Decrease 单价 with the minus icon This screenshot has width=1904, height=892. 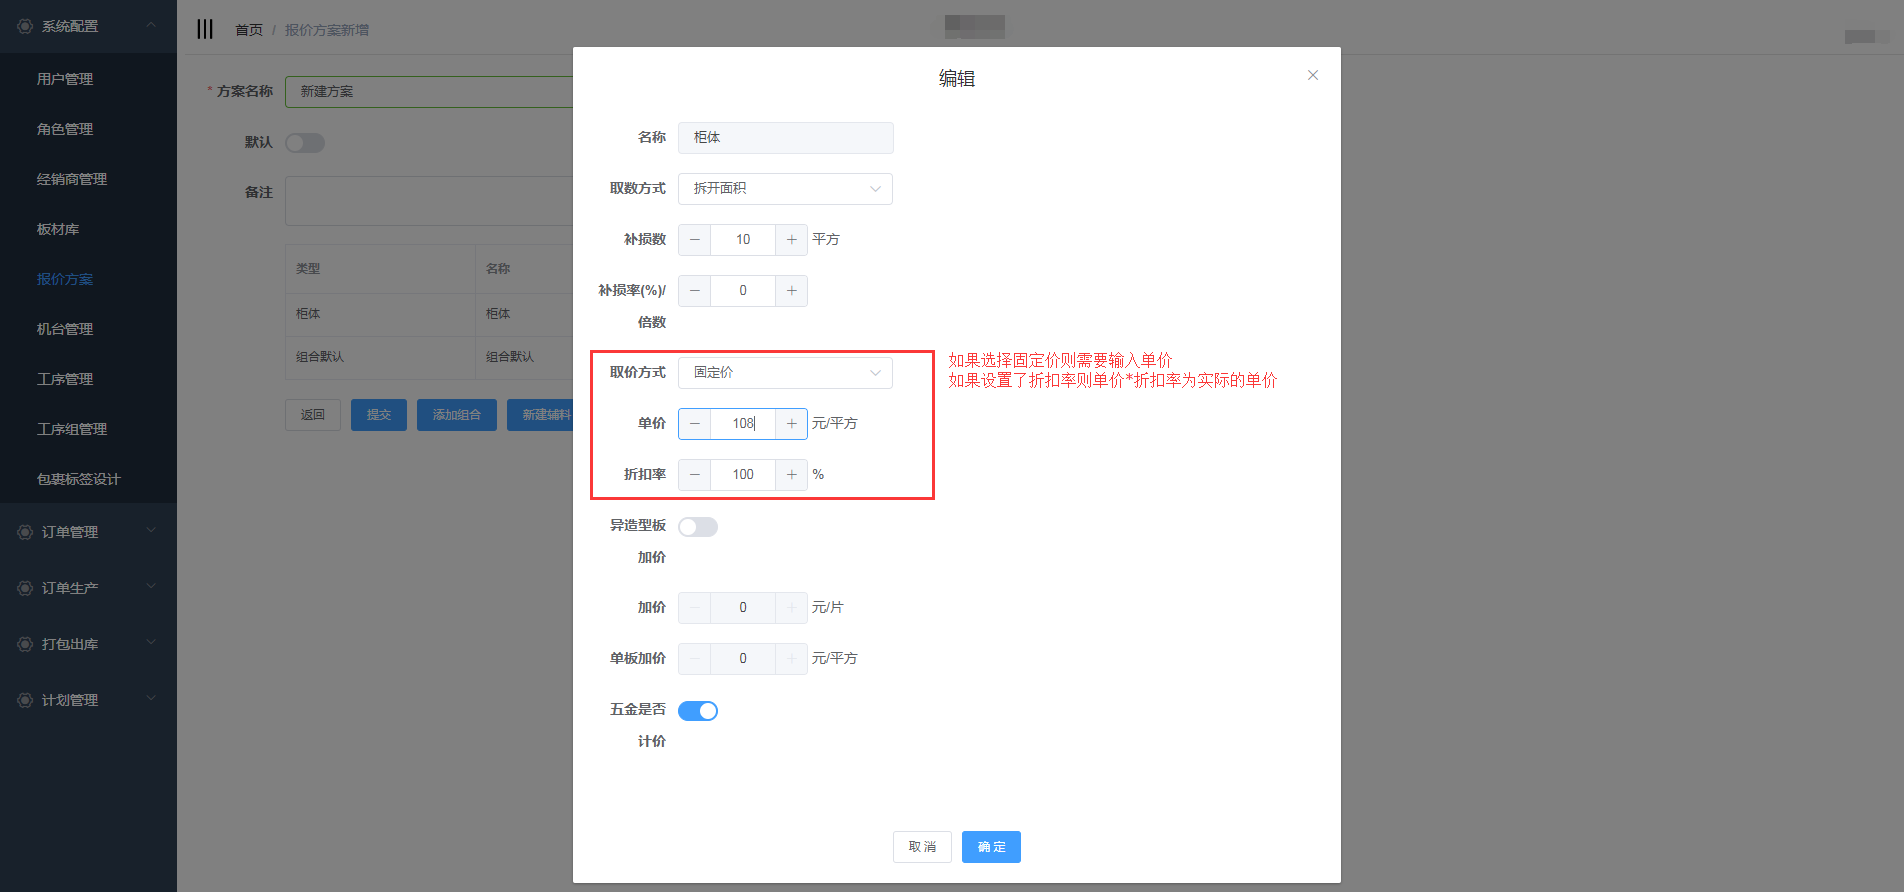(695, 424)
